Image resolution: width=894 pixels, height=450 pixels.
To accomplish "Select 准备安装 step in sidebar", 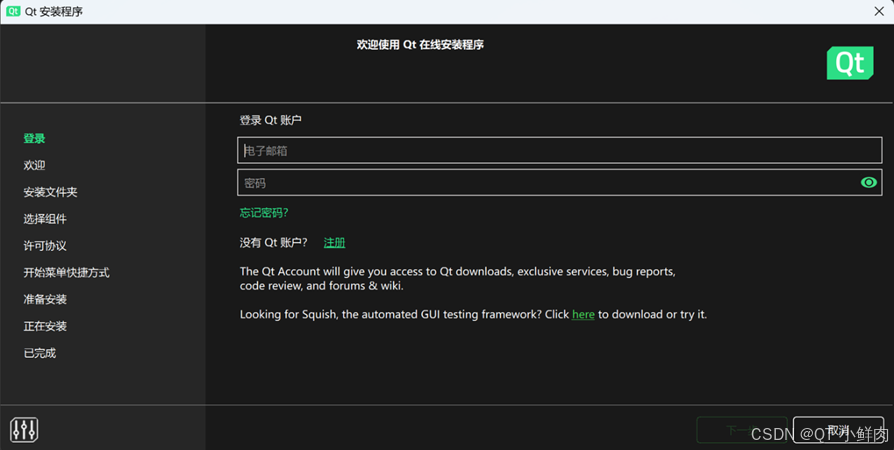I will (45, 299).
